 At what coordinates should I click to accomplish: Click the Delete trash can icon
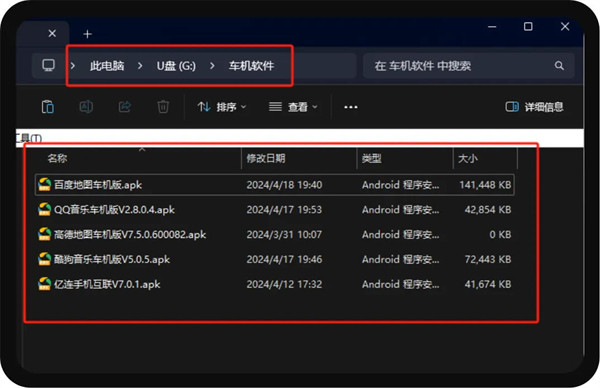pos(163,107)
